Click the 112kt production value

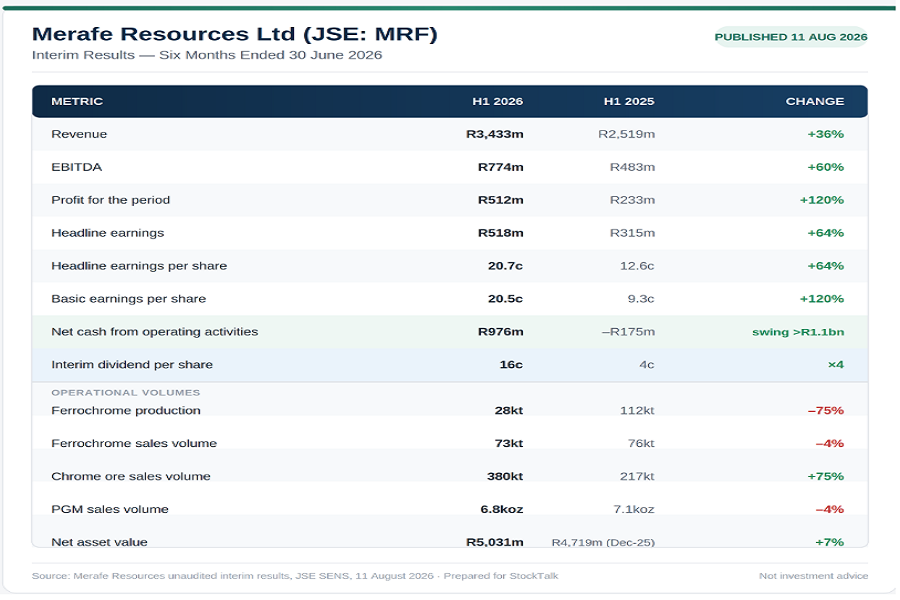637,411
